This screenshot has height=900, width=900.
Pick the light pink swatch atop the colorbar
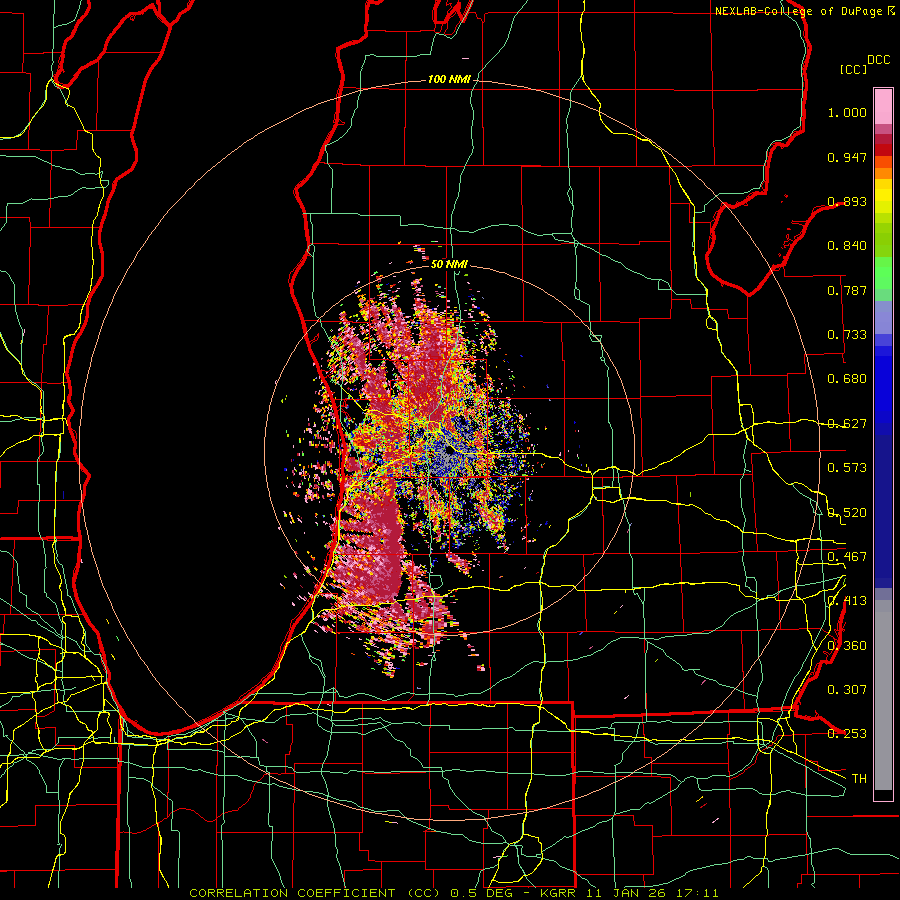pos(883,107)
